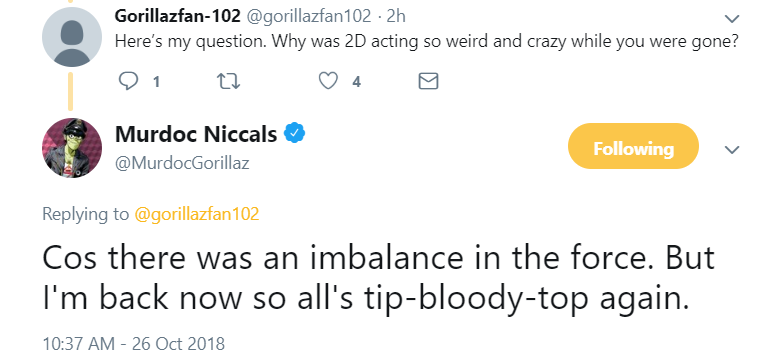This screenshot has width=769, height=360.
Task: Expand the chevron on Gorillazfan-102's tweet
Action: pyautogui.click(x=732, y=19)
